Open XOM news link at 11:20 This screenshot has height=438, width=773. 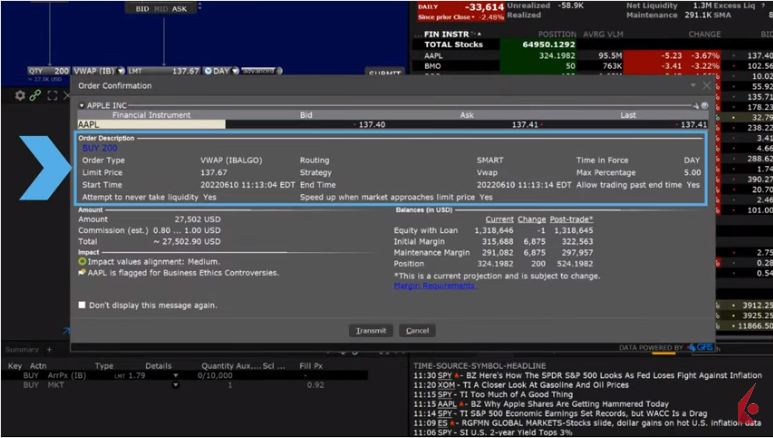[x=446, y=385]
